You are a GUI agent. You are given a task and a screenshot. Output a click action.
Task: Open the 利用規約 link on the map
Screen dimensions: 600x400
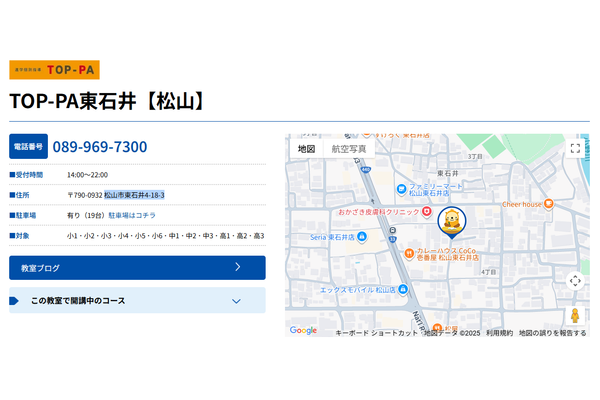[x=499, y=333]
